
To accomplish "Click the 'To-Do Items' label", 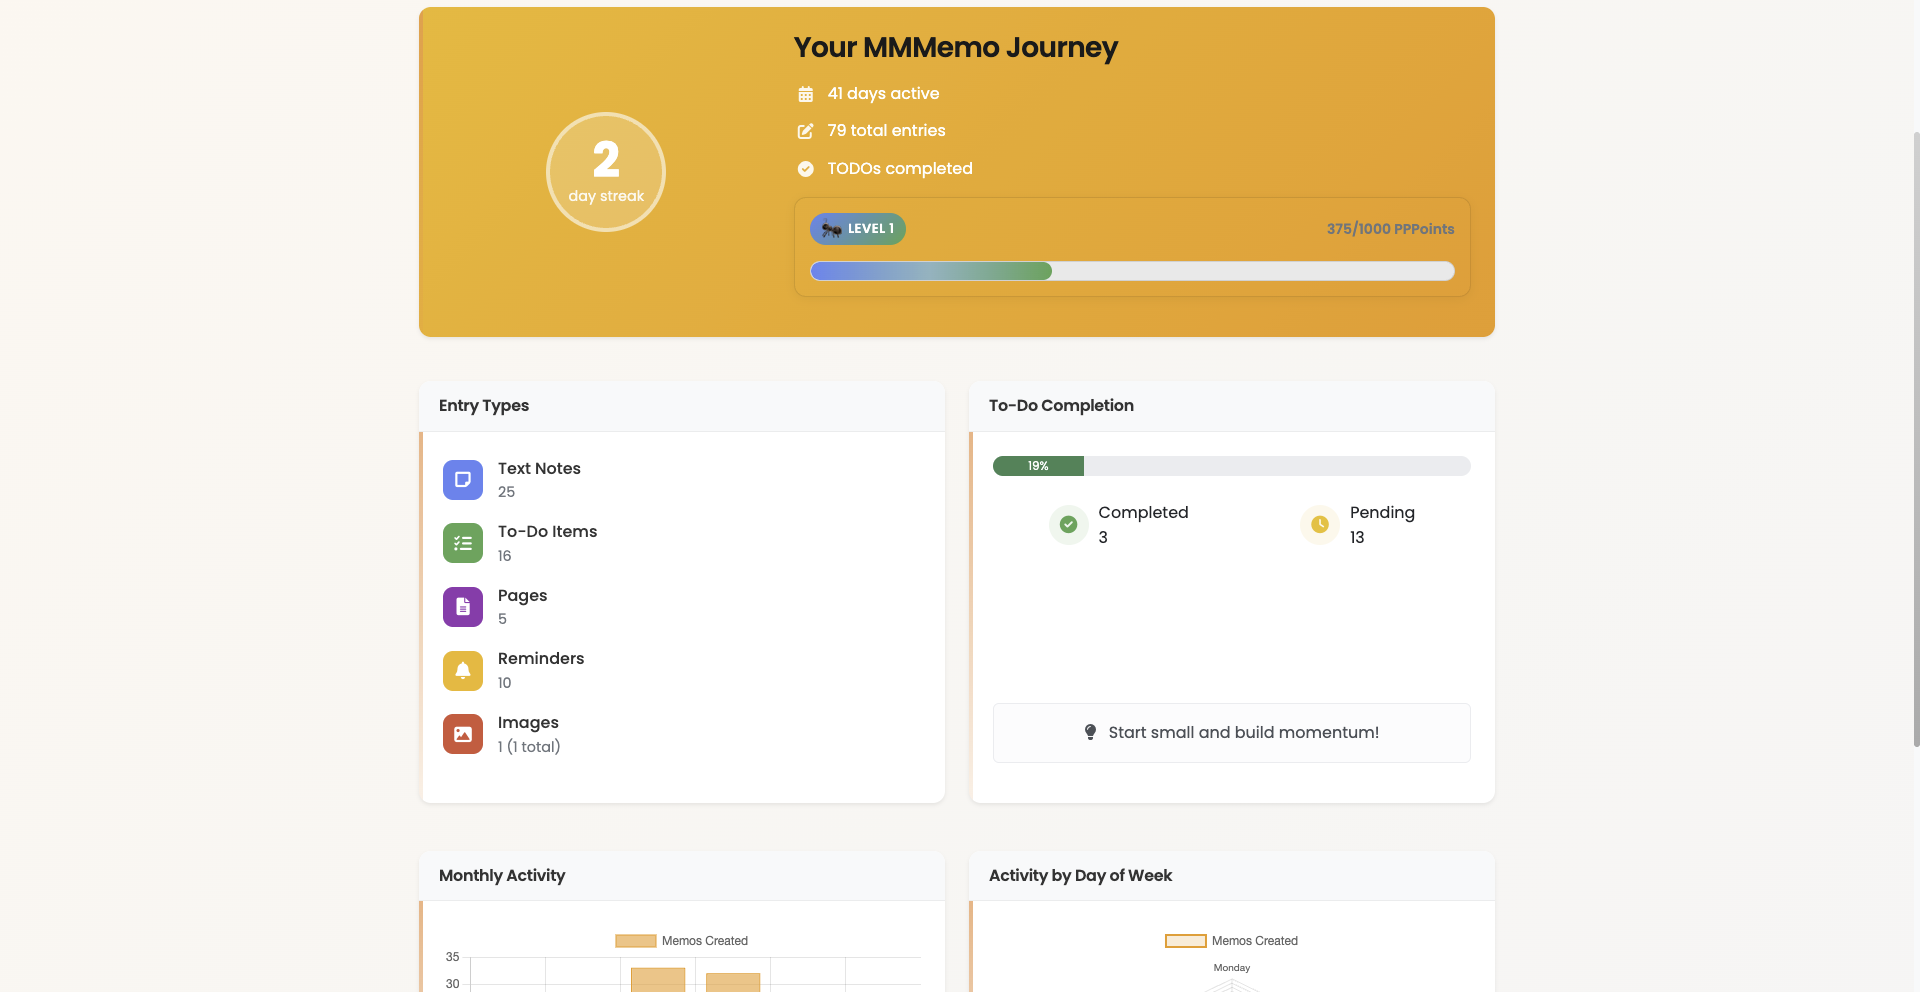I will [x=547, y=531].
